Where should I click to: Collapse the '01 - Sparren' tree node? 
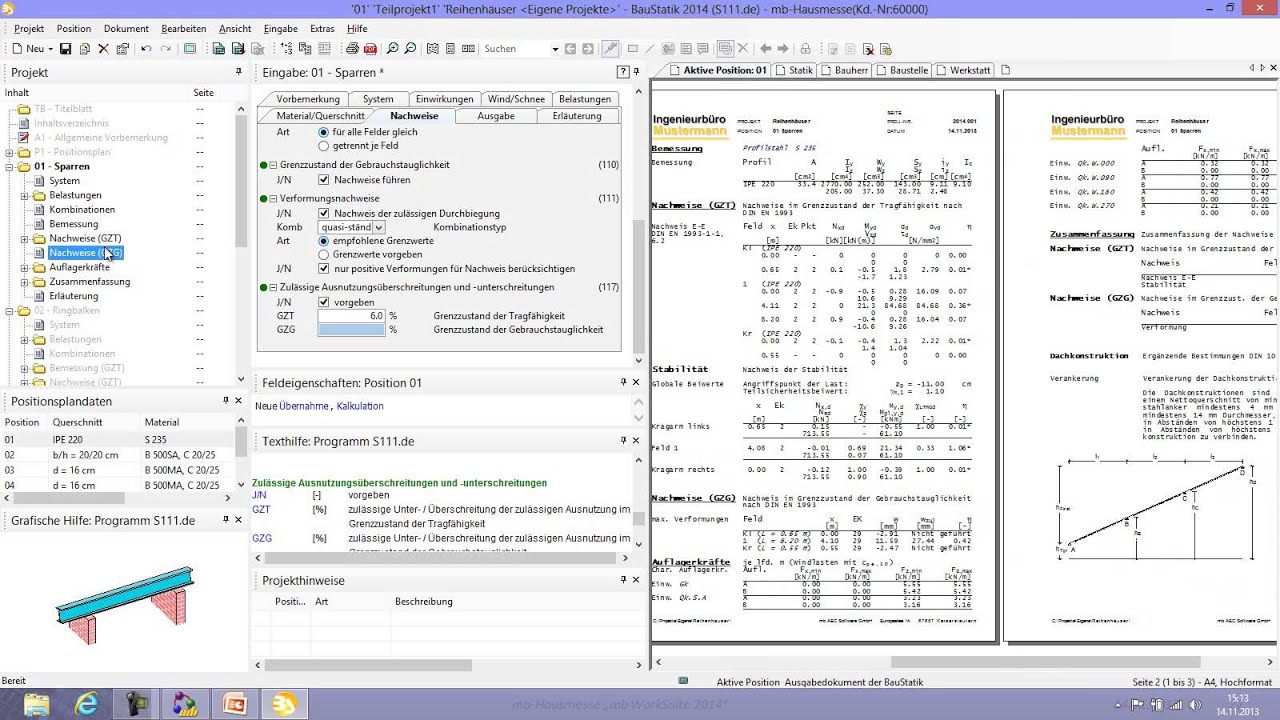point(10,167)
